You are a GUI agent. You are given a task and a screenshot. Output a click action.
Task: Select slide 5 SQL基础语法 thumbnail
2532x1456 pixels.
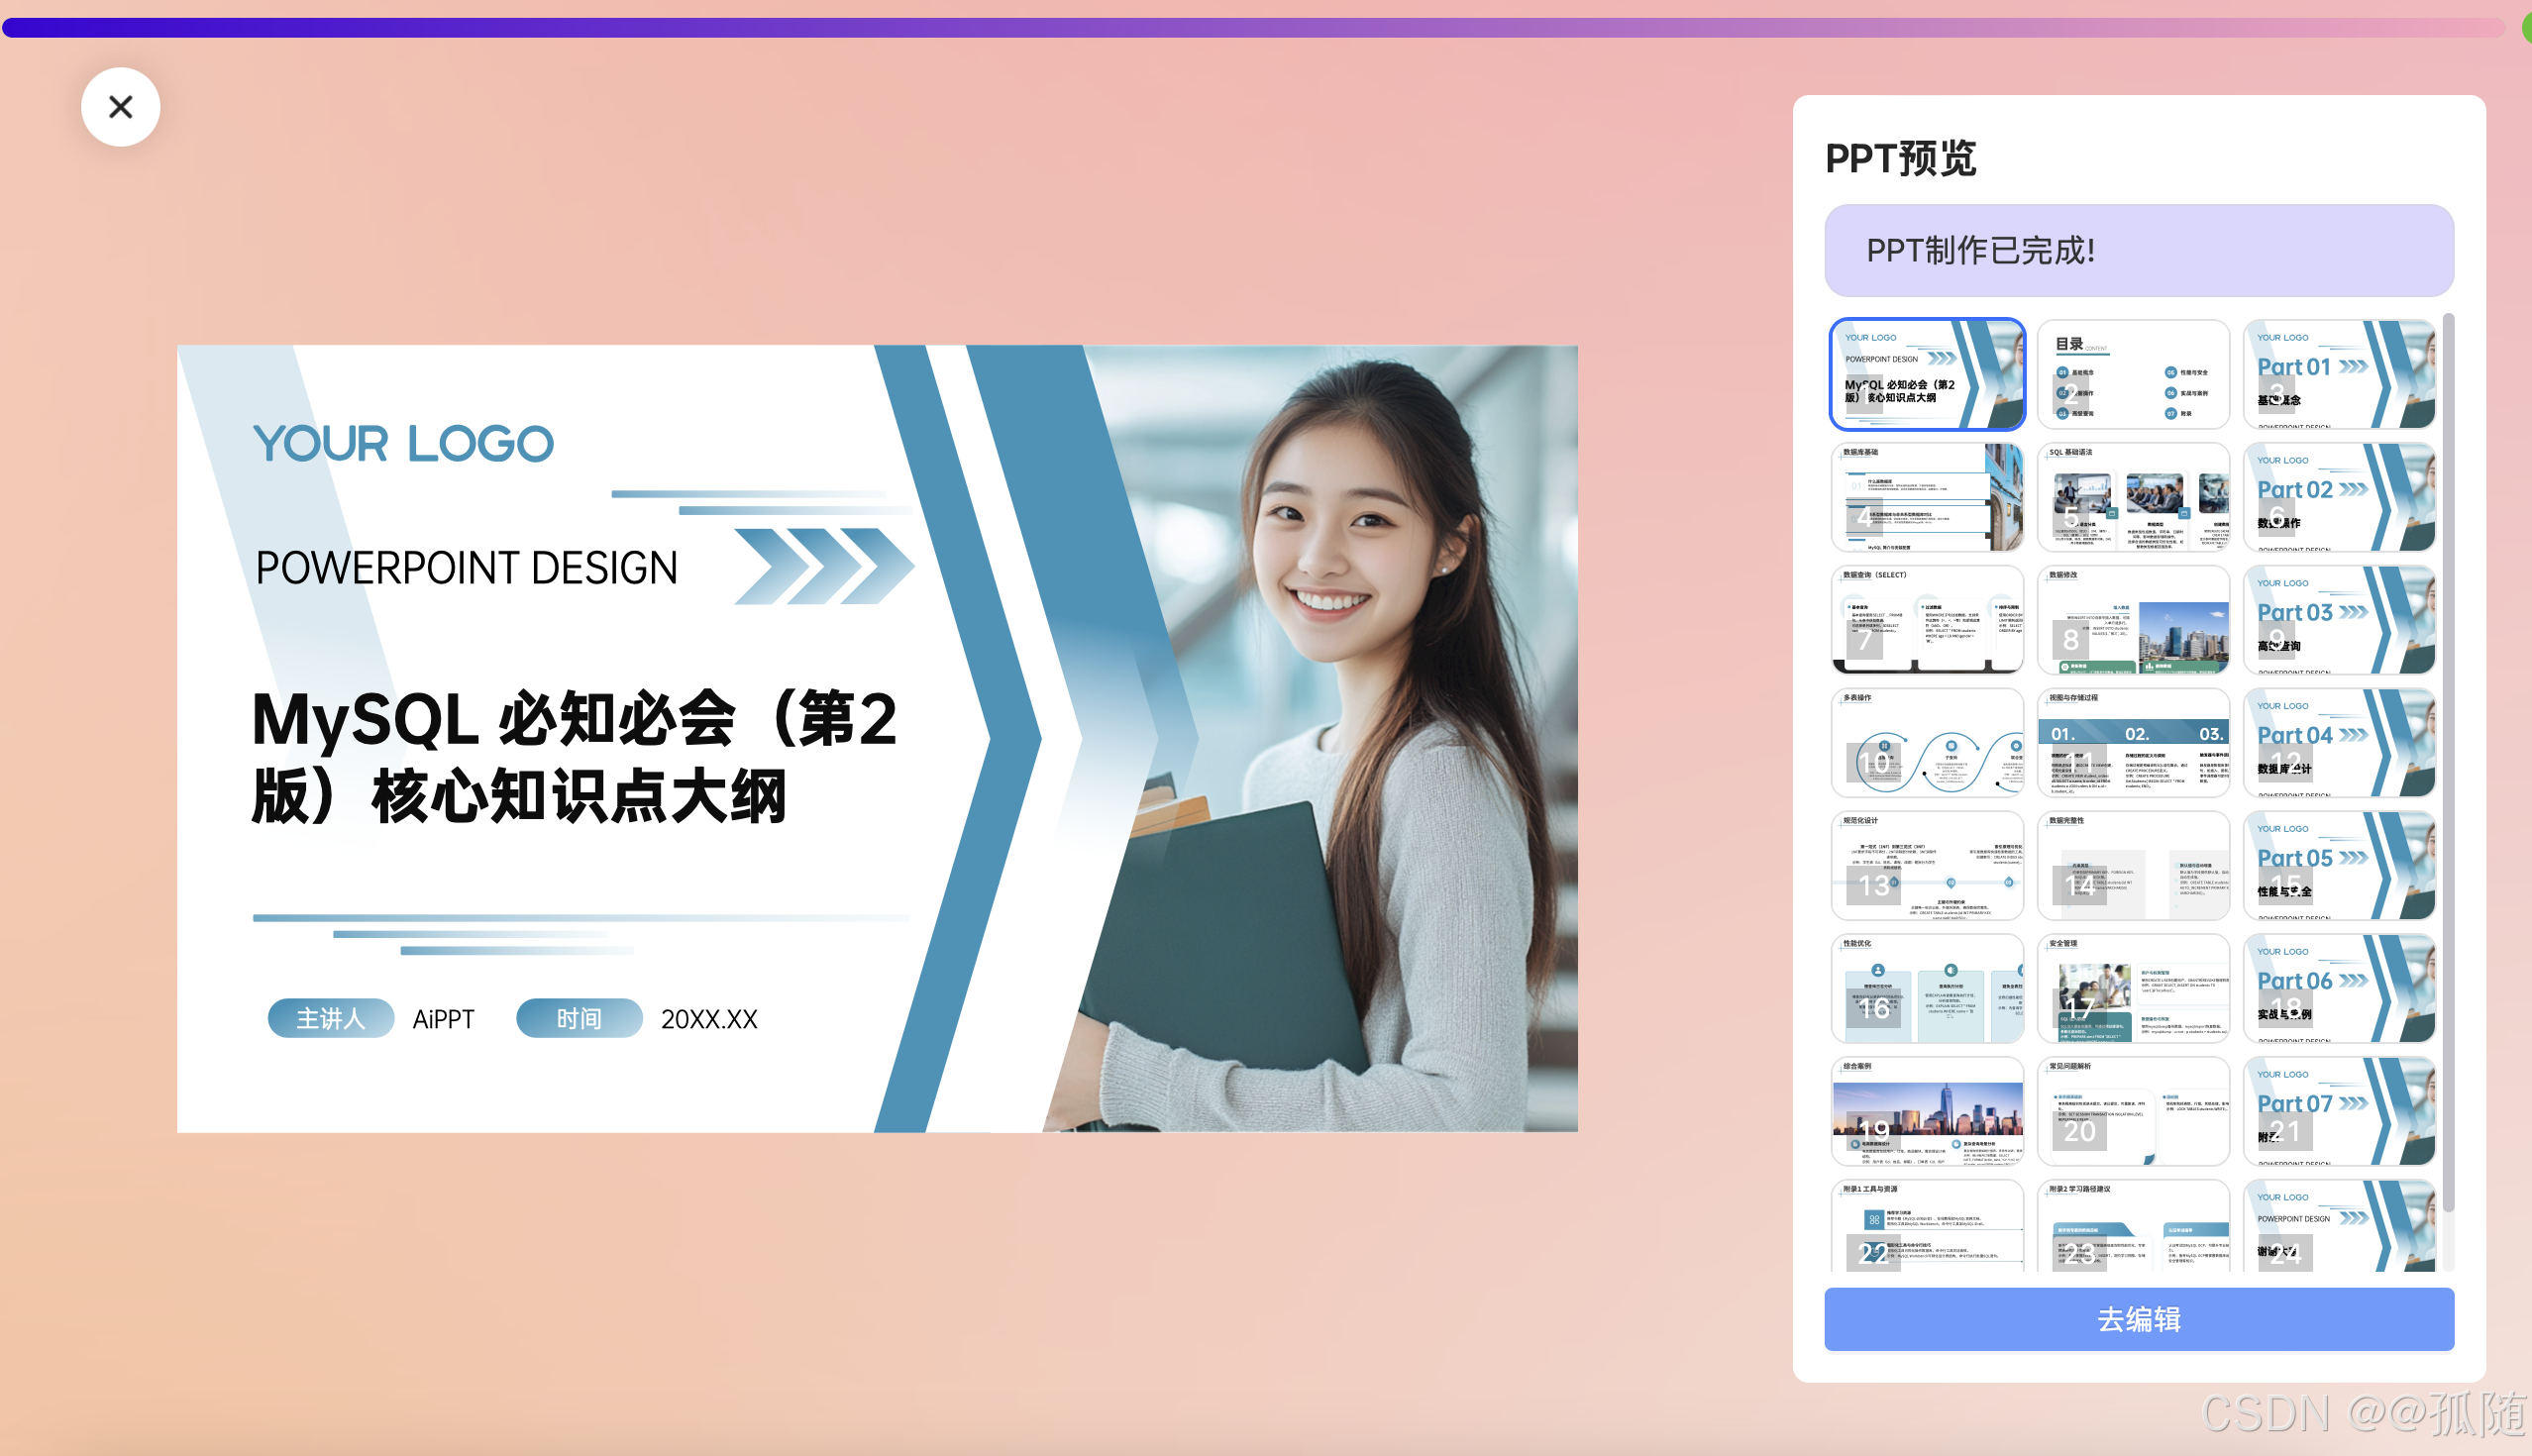(x=2133, y=498)
